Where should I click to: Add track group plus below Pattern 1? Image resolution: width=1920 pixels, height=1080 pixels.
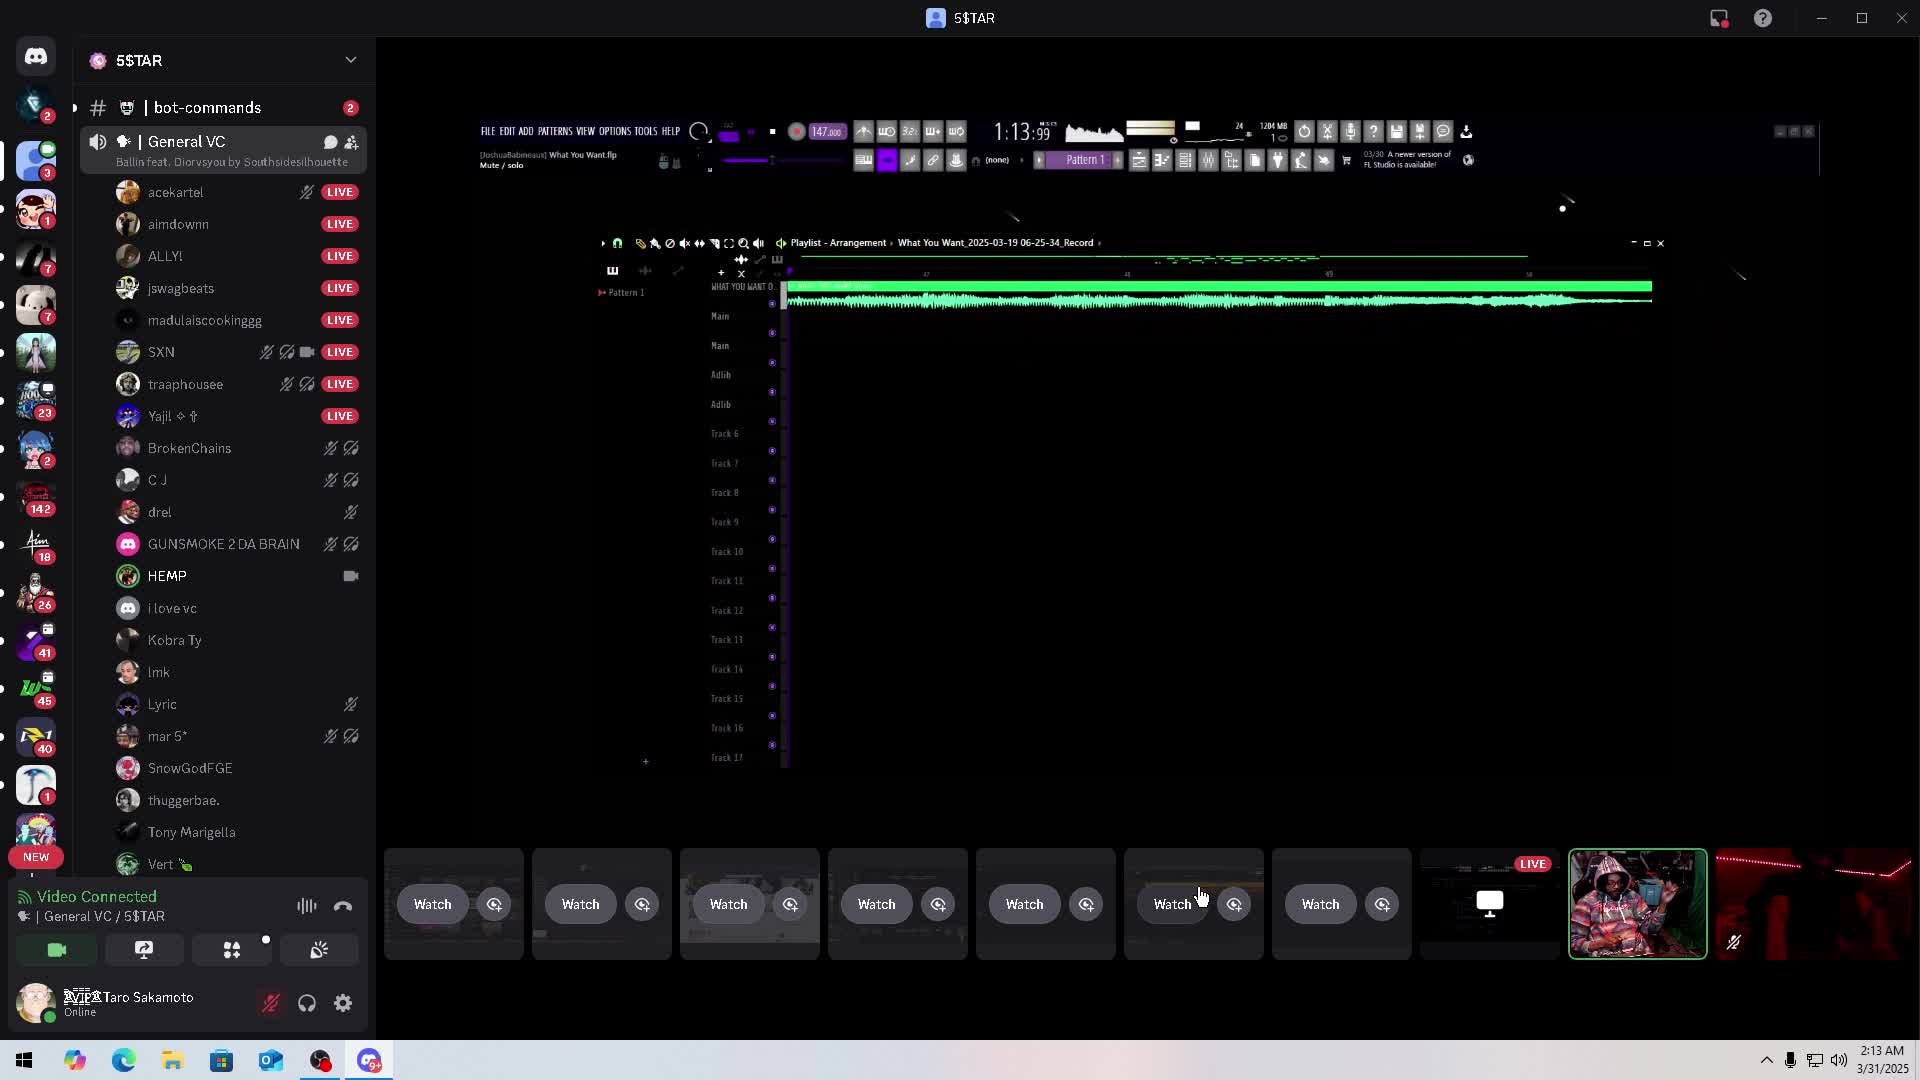(646, 762)
